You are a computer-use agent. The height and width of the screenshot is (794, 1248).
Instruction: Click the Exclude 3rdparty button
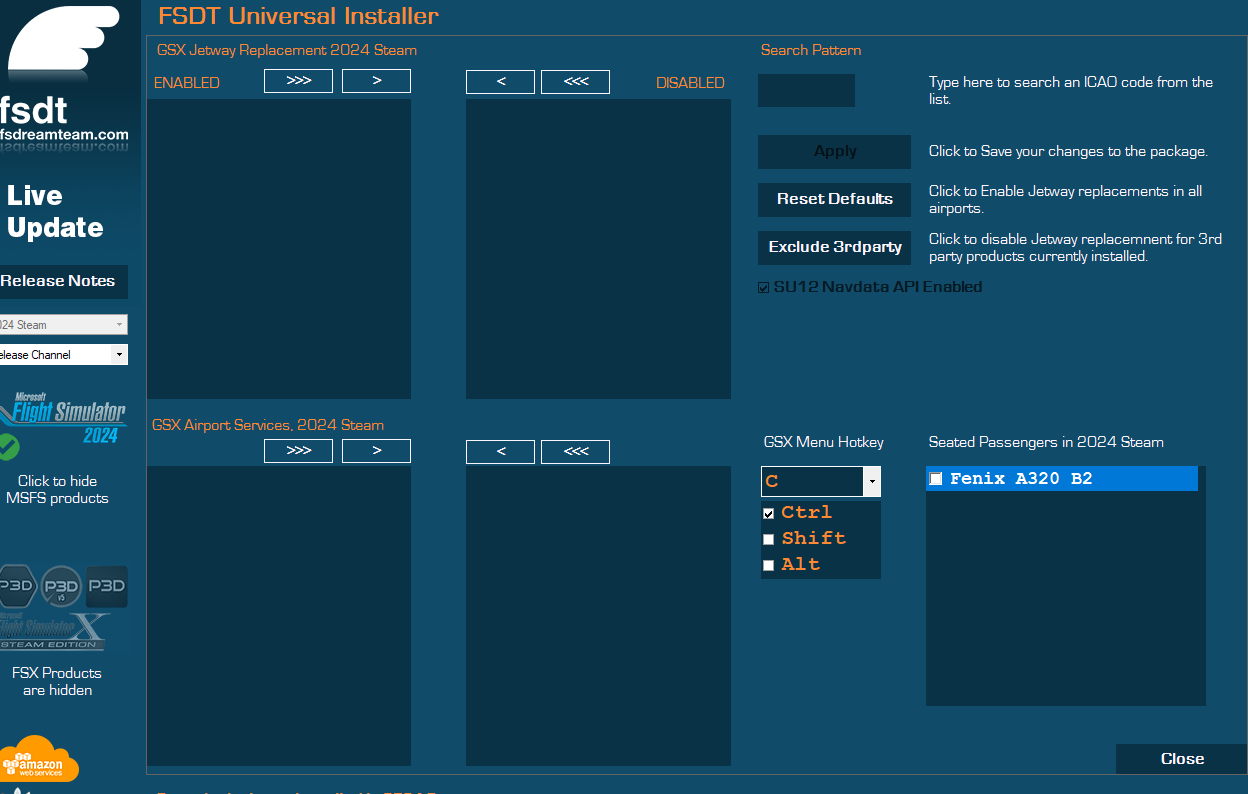[x=834, y=247]
